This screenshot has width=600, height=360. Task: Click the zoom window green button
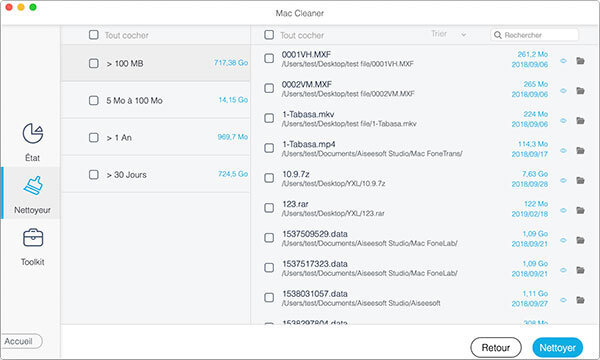click(x=33, y=7)
